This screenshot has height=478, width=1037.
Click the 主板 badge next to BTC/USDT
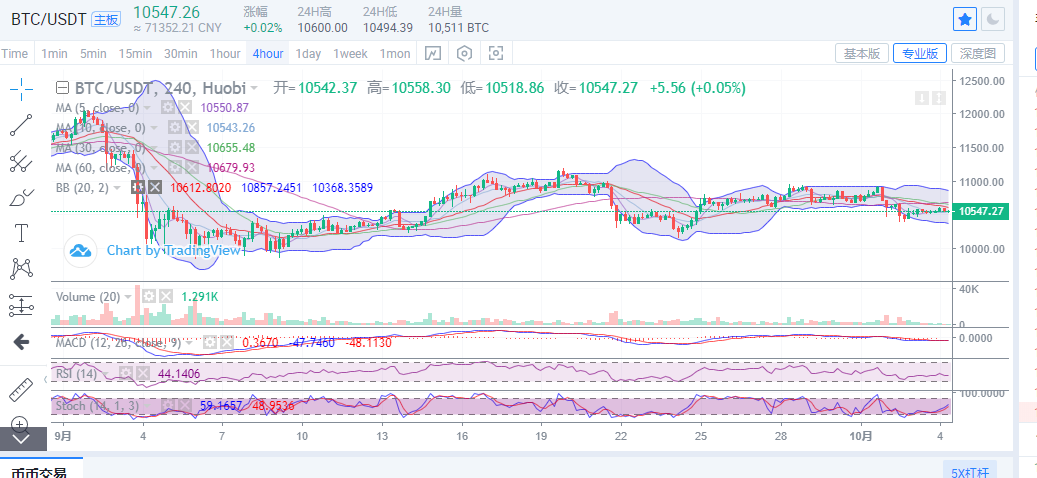click(106, 19)
